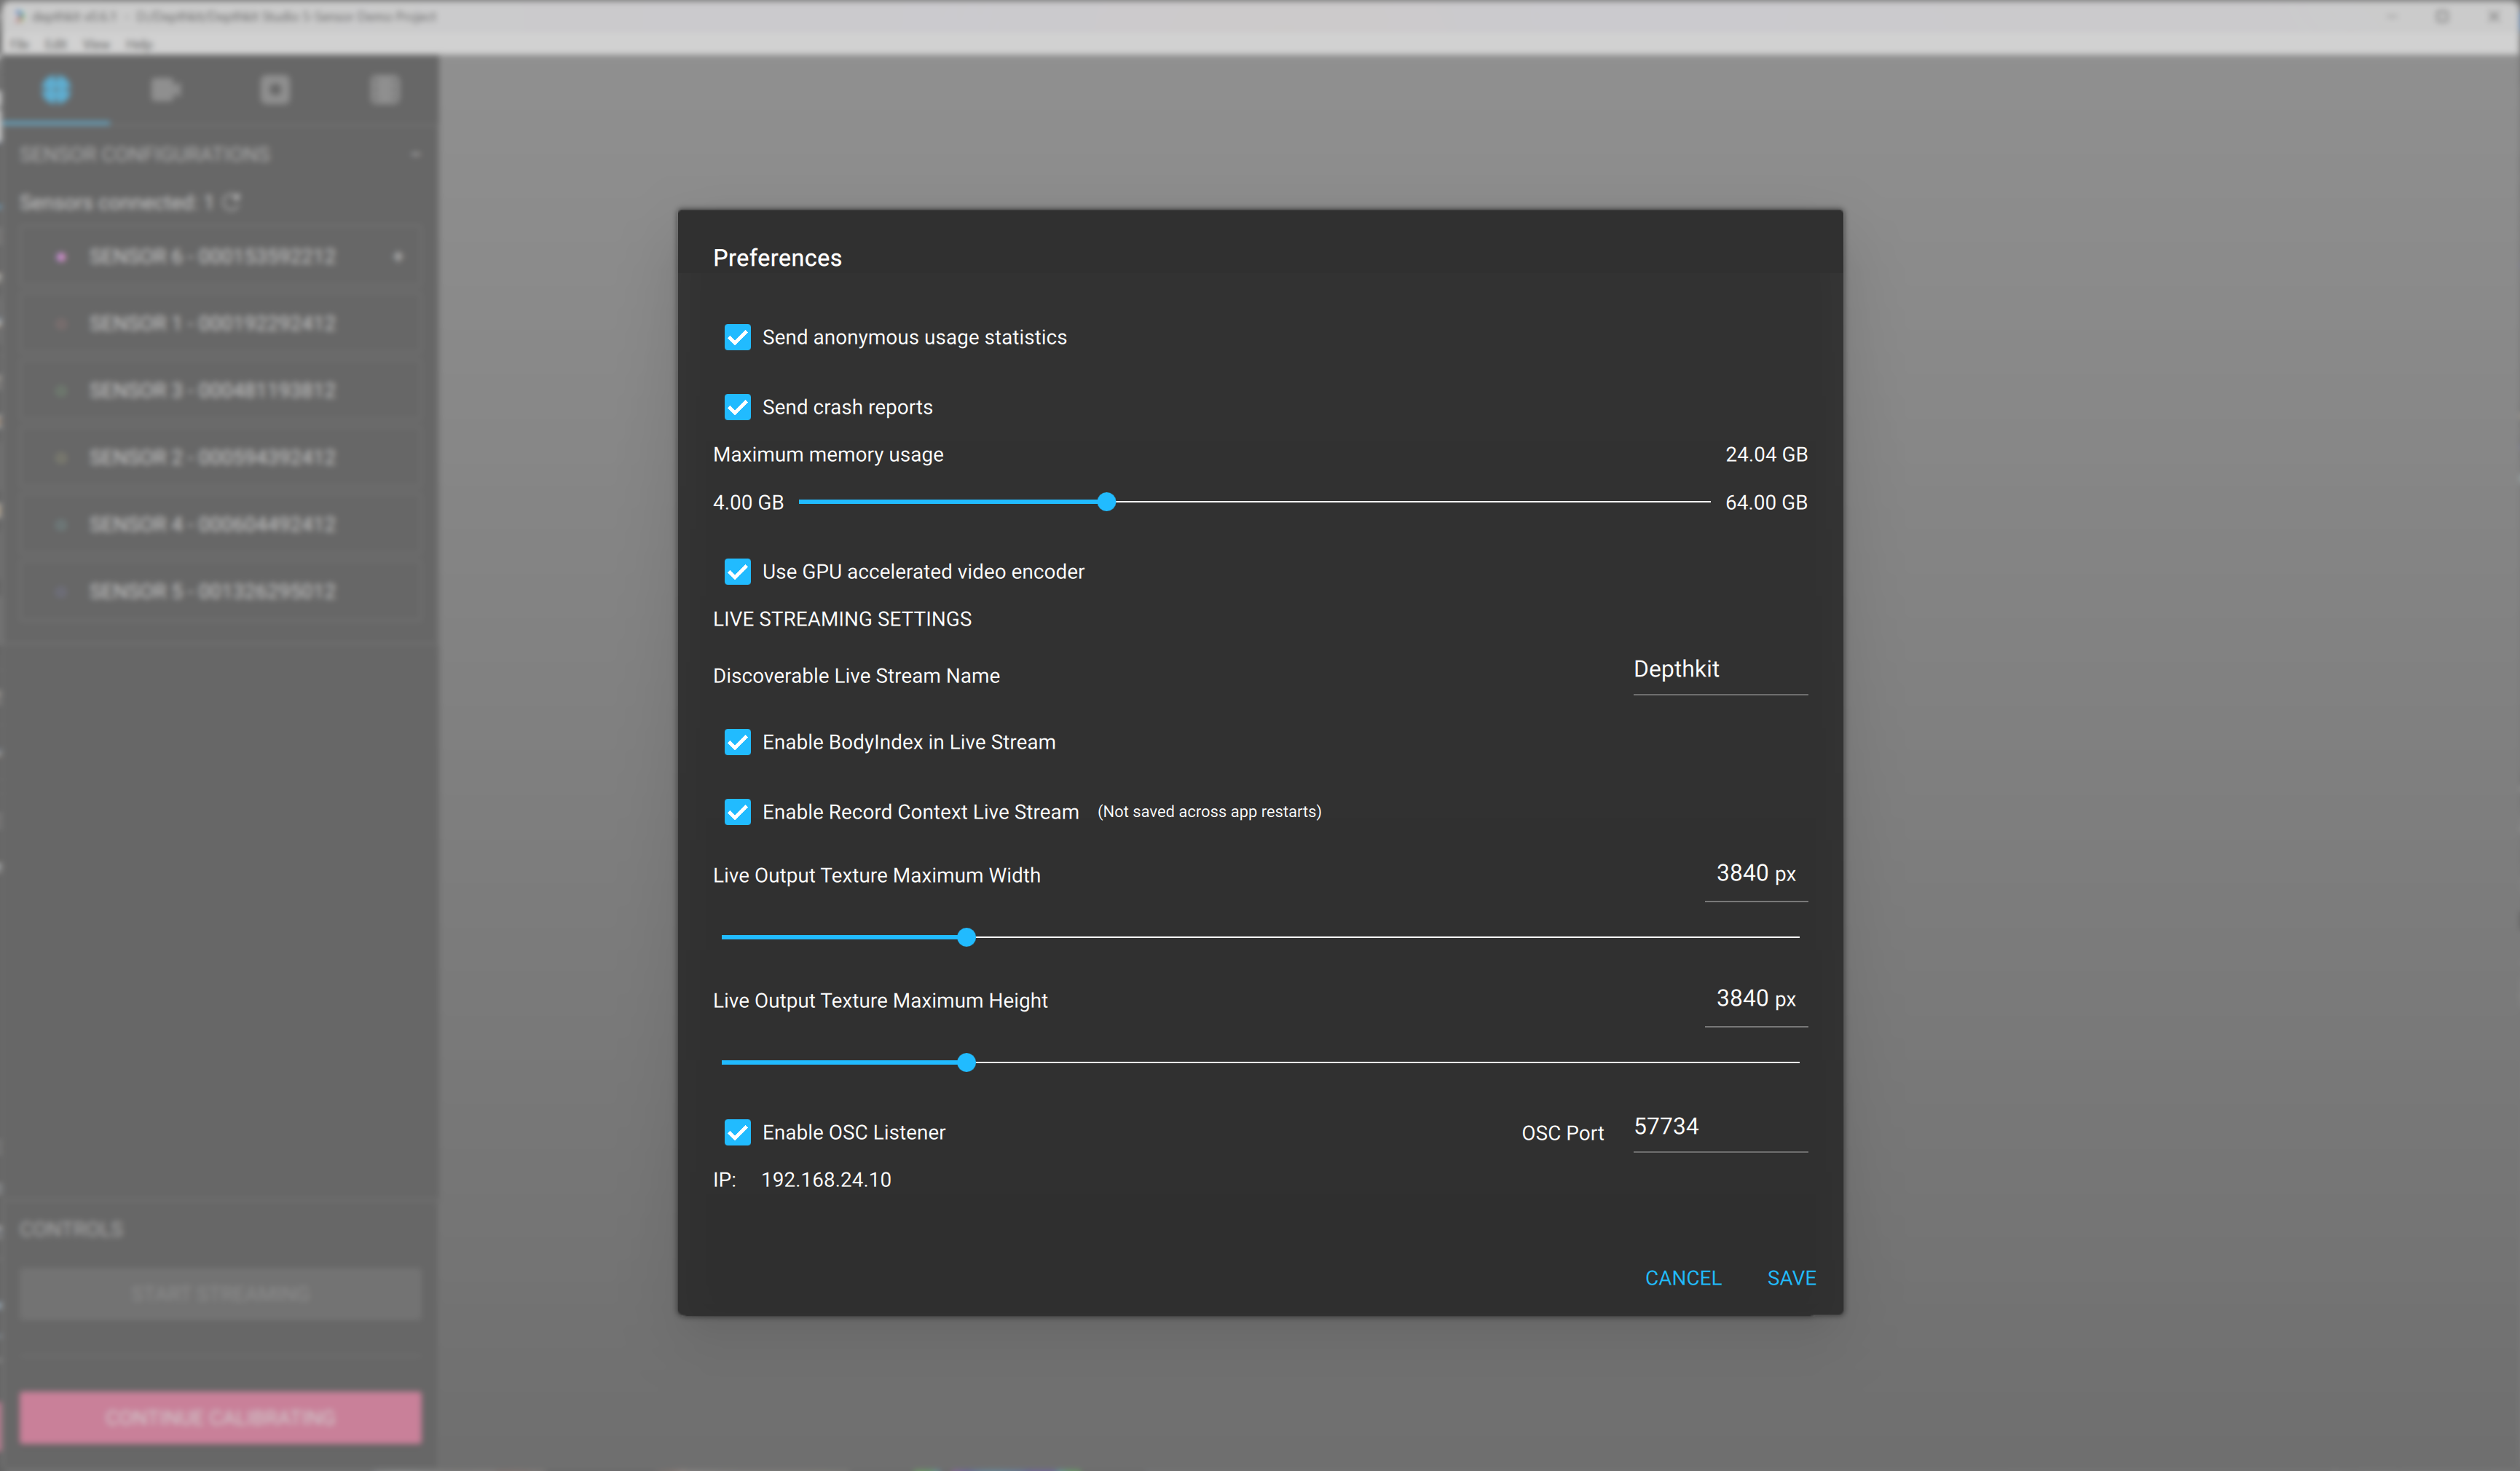Select the blue Sensors tab icon
Screen dimensions: 2520x1471
click(56, 89)
